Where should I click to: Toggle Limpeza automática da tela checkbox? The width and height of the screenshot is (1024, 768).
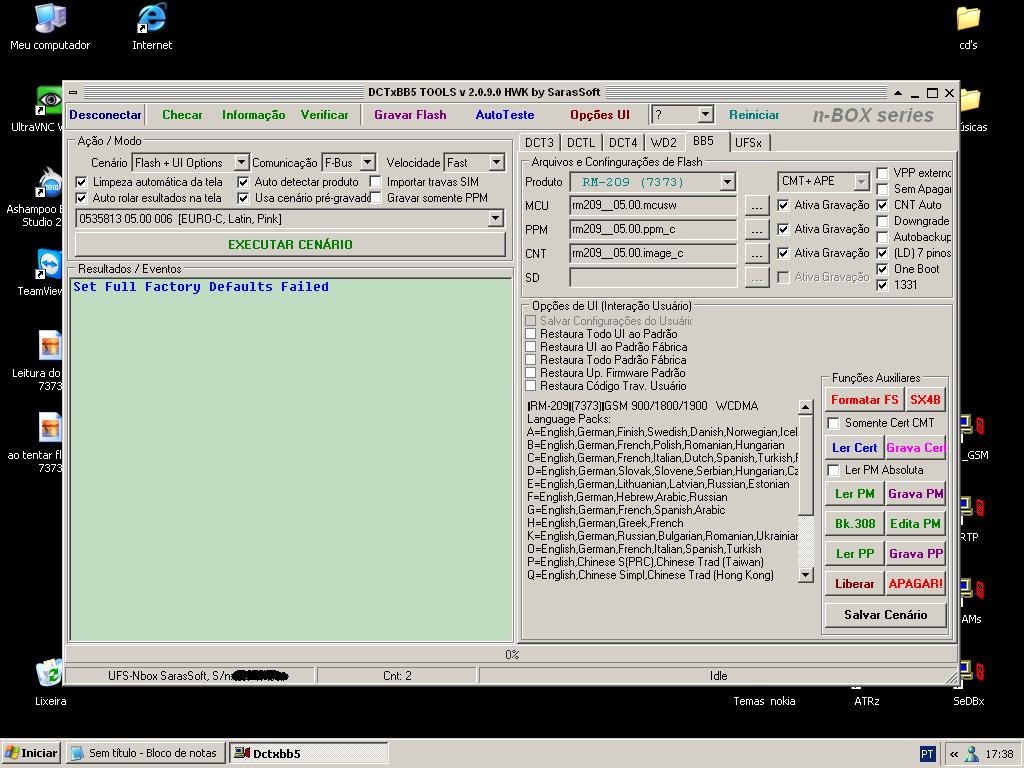point(82,182)
